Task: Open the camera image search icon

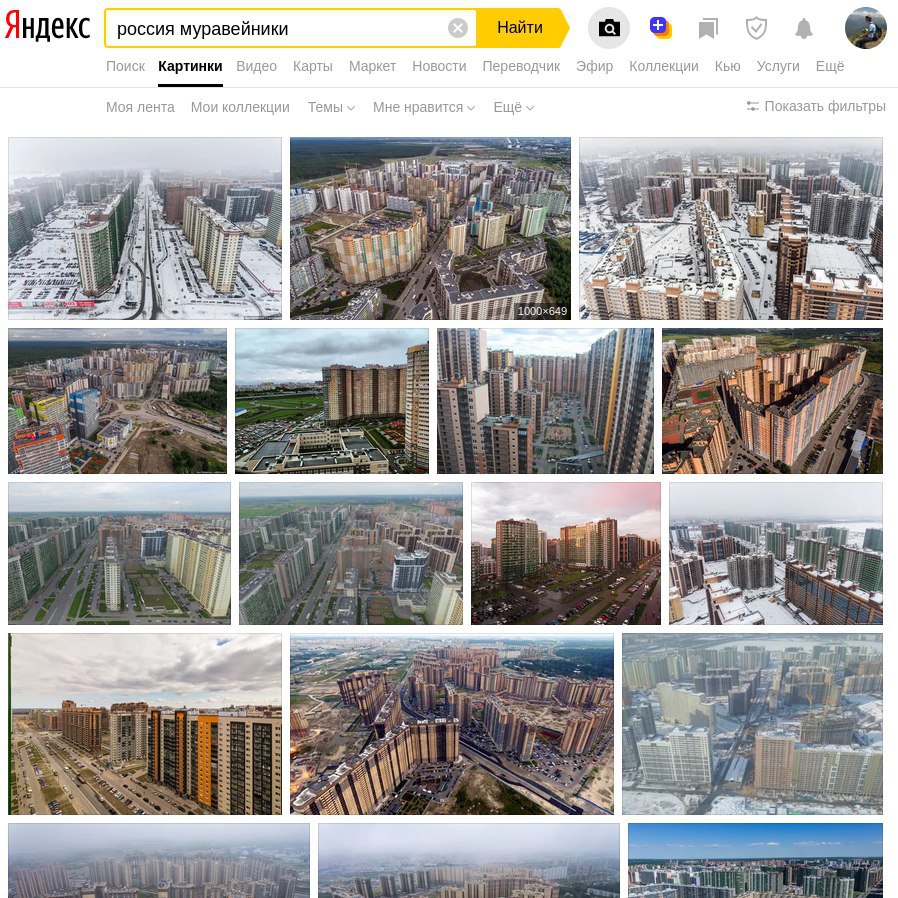Action: click(x=609, y=27)
